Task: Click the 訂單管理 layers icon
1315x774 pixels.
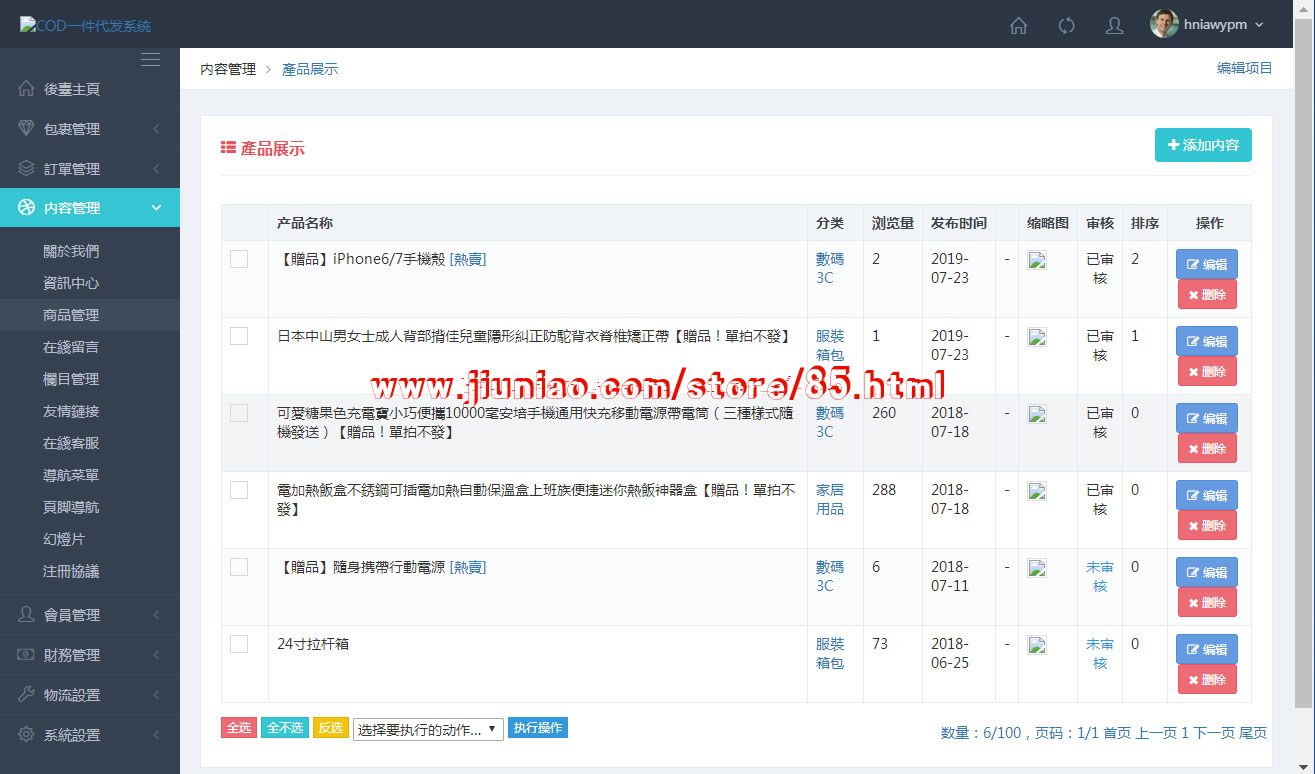Action: tap(26, 168)
